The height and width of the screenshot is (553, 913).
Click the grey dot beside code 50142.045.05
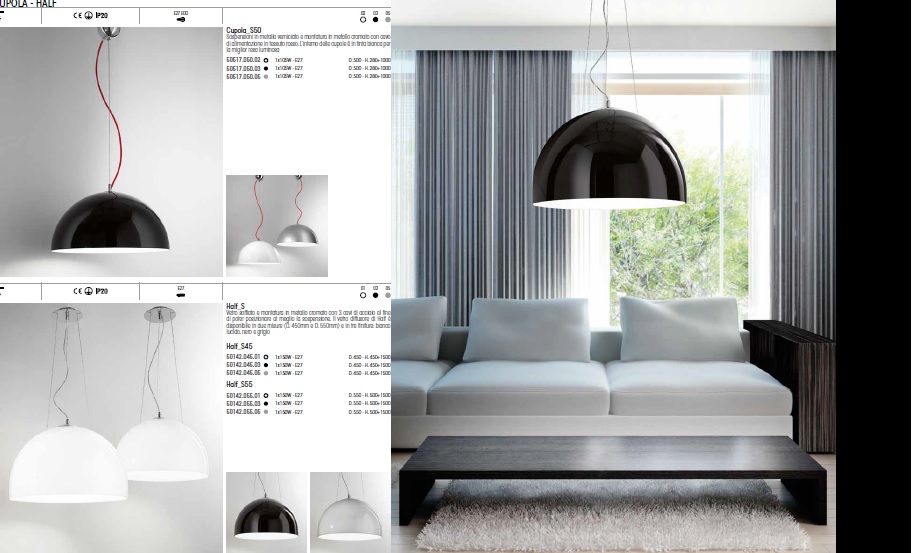[x=266, y=373]
